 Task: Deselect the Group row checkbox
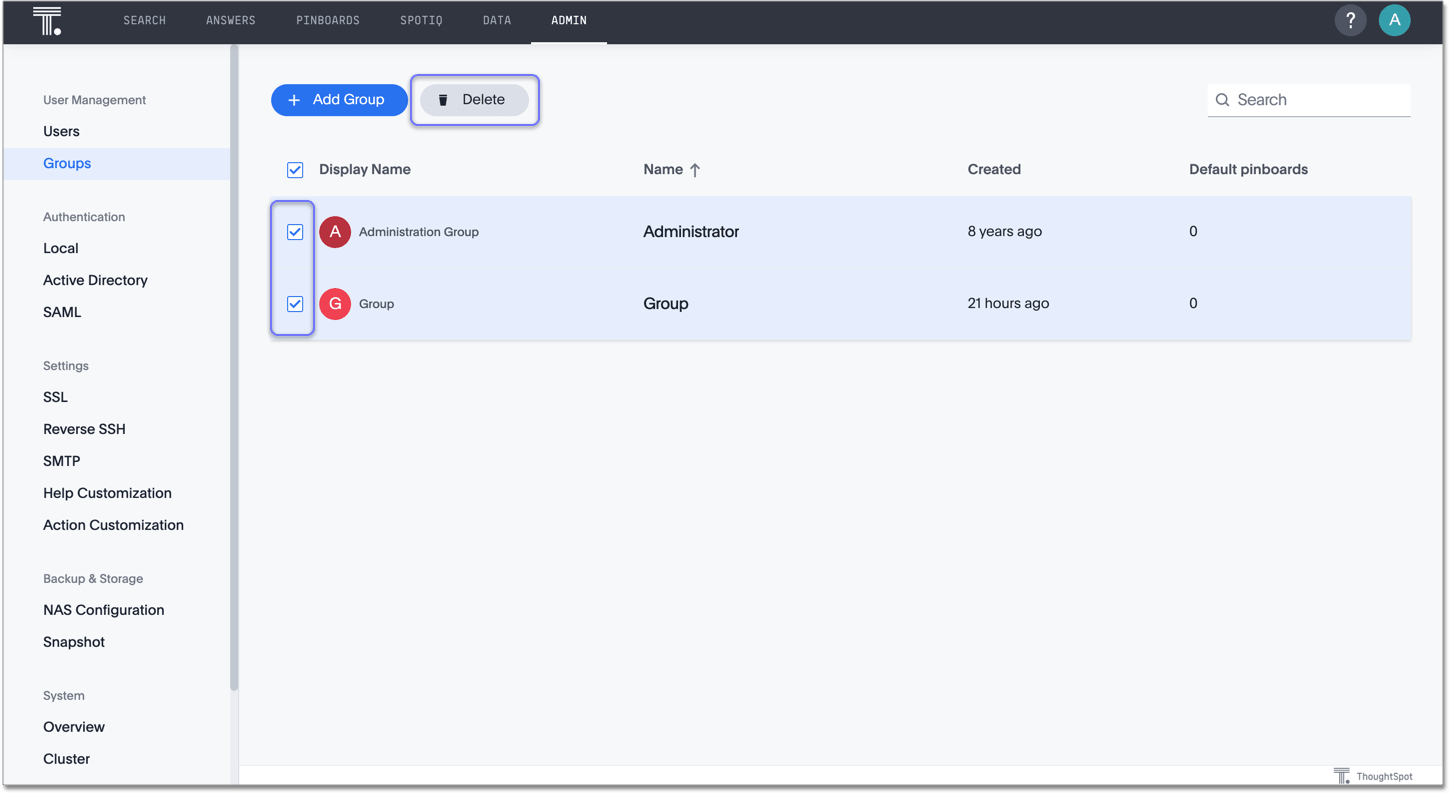pyautogui.click(x=295, y=304)
